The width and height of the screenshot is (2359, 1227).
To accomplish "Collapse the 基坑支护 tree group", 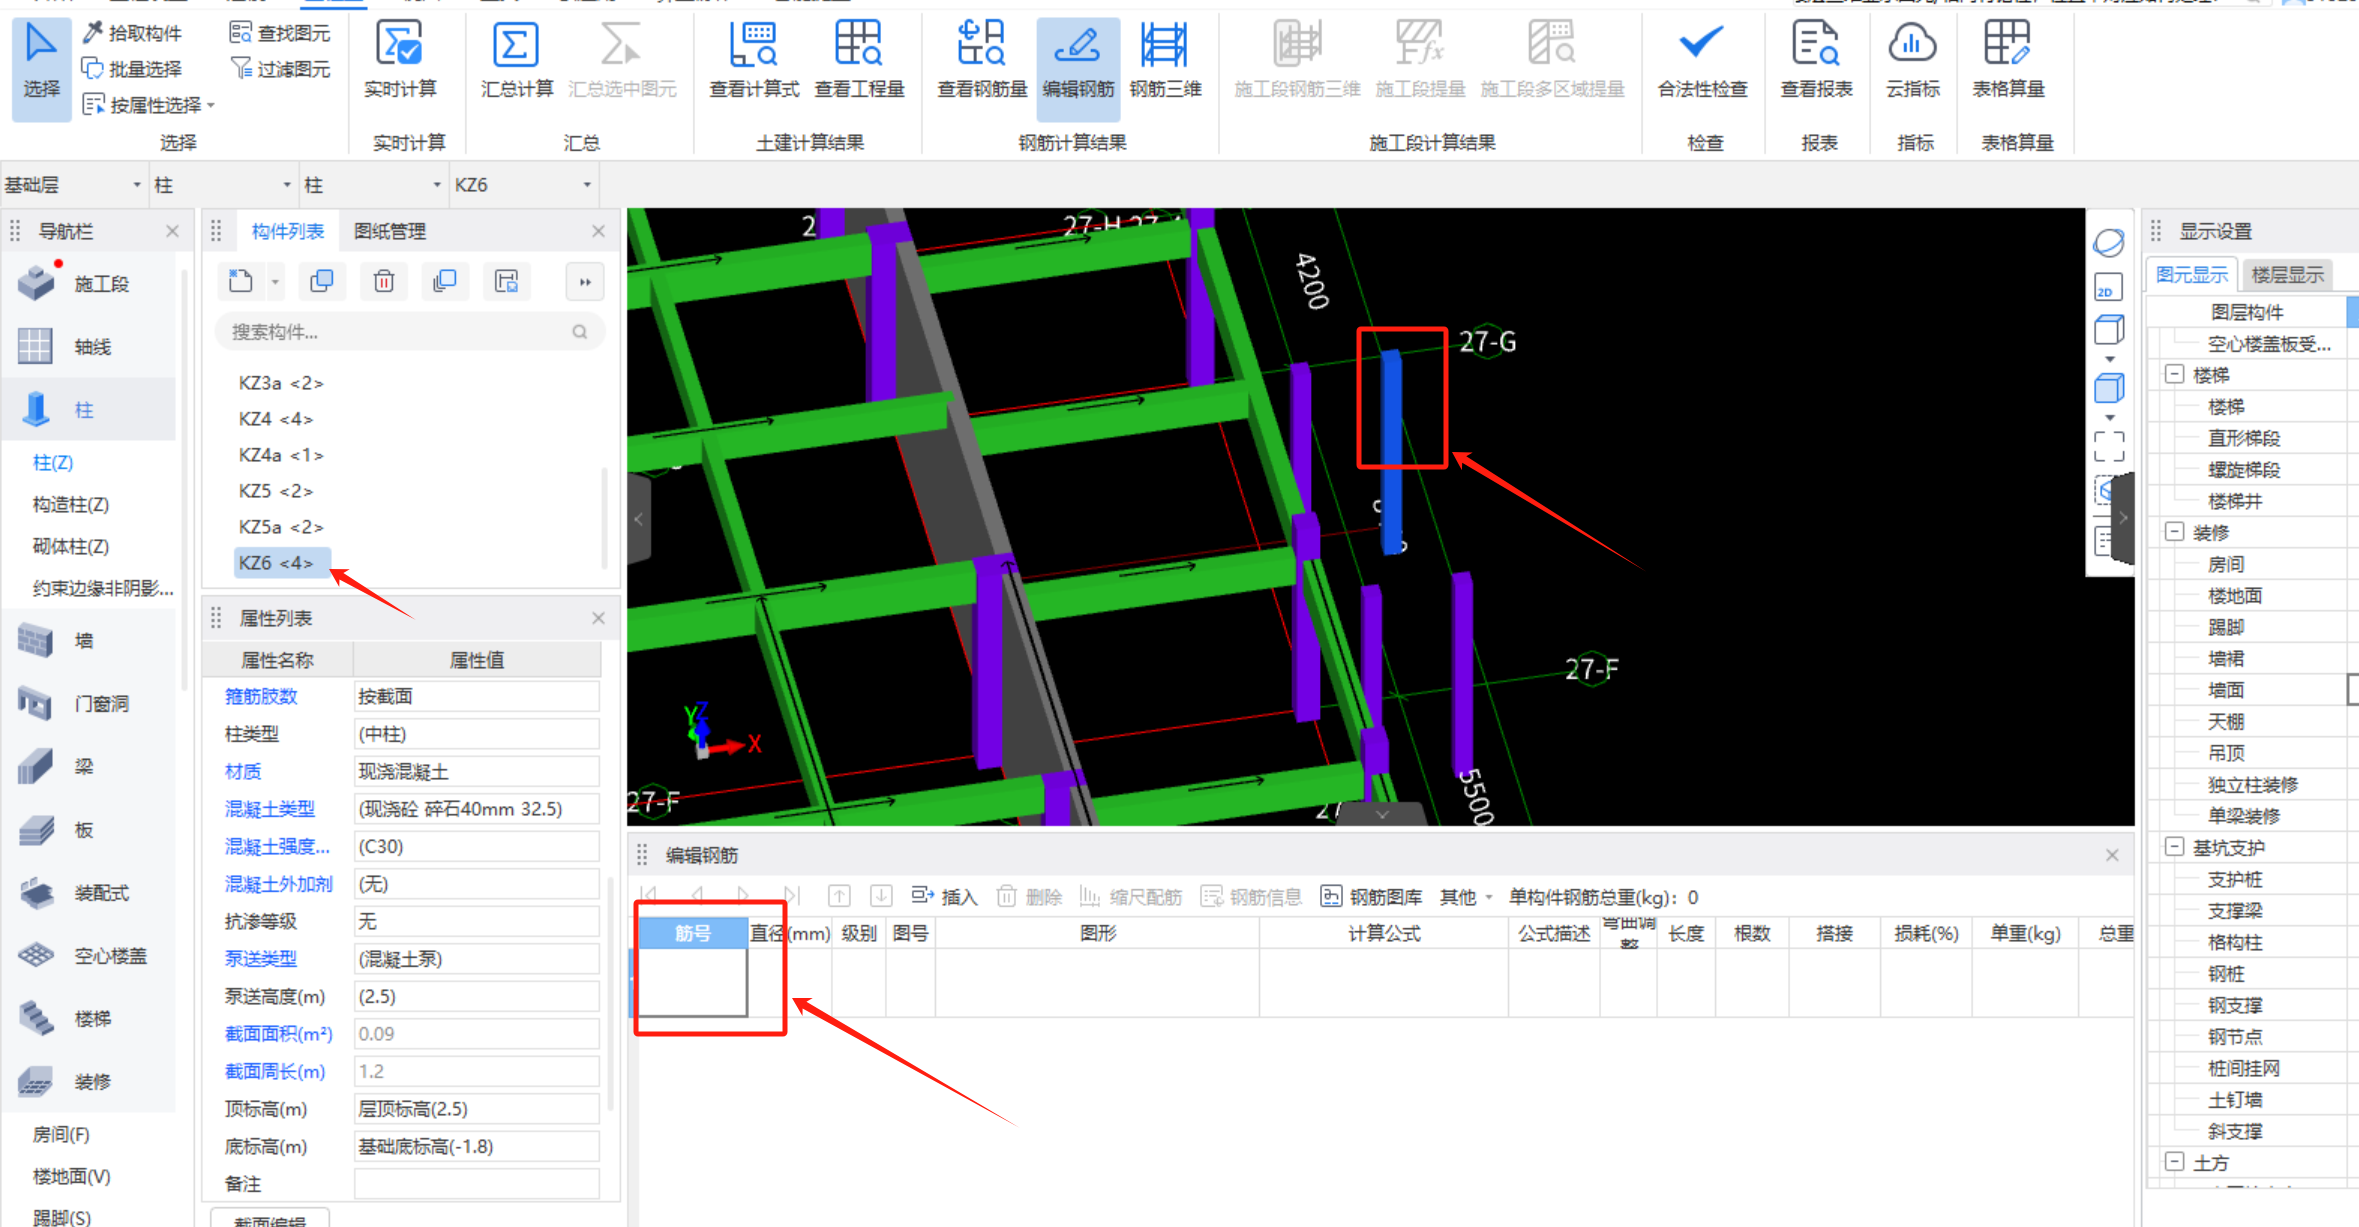I will click(2174, 846).
